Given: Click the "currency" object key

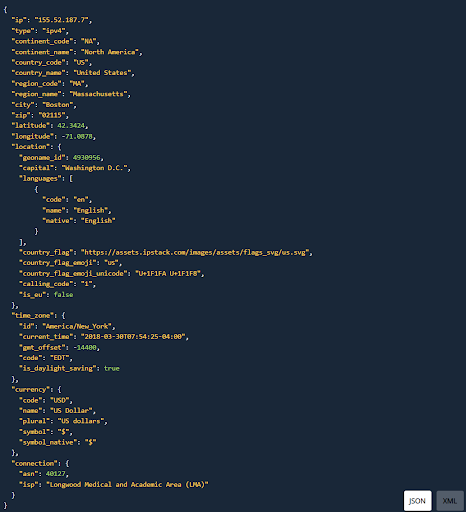Looking at the screenshot, I should [31, 389].
